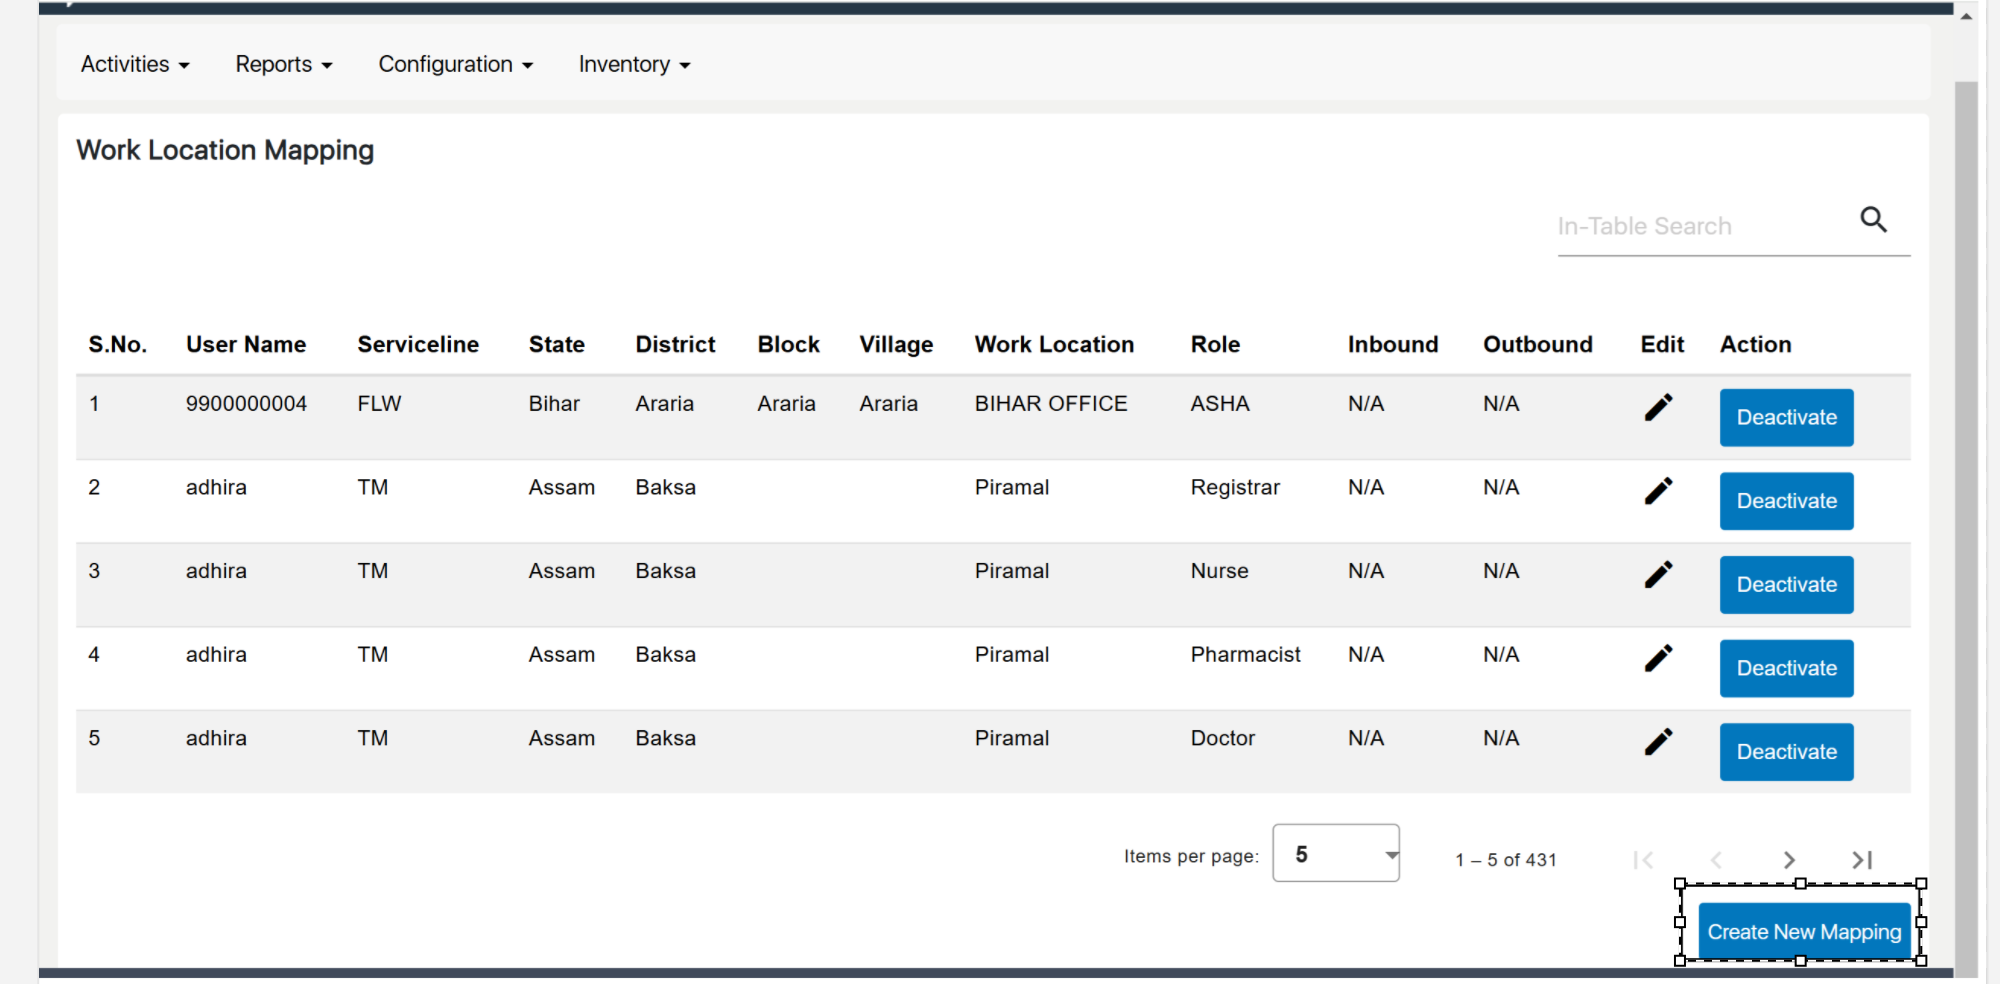The width and height of the screenshot is (2000, 984).
Task: Click the scrollbar up arrow
Action: [x=1966, y=16]
